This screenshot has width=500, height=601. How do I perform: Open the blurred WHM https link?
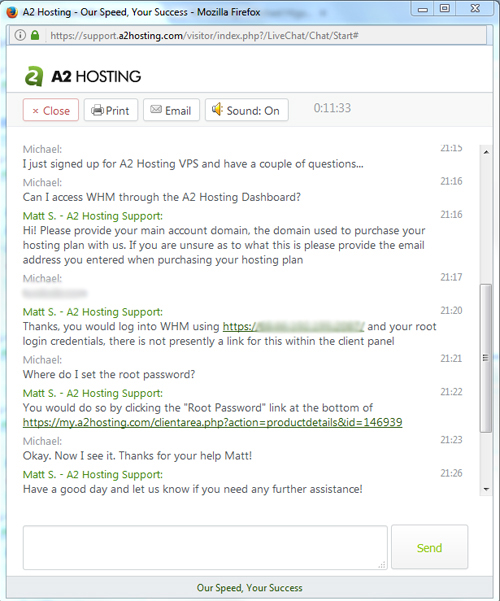[293, 327]
